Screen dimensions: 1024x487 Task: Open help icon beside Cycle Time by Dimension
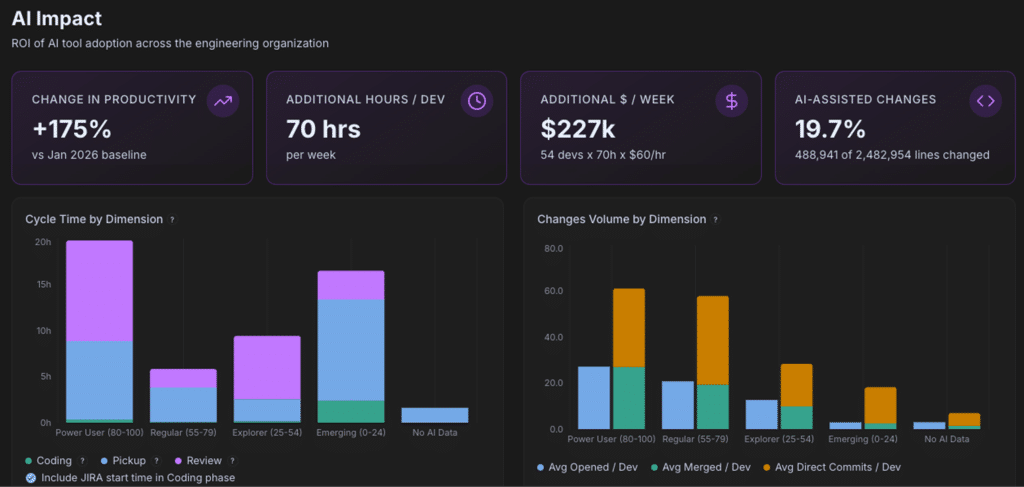point(172,220)
